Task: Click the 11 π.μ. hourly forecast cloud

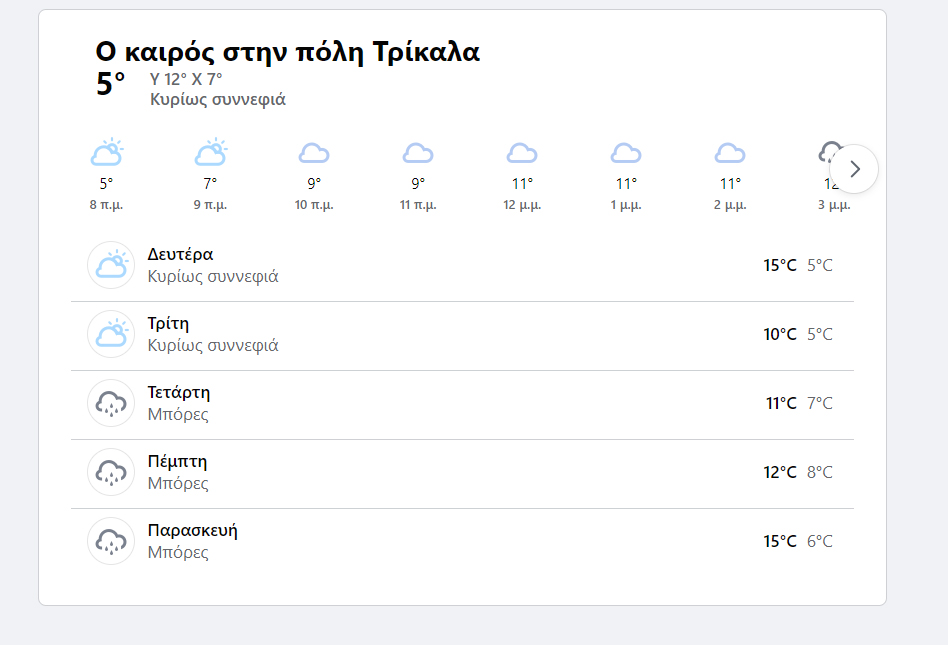Action: tap(418, 153)
